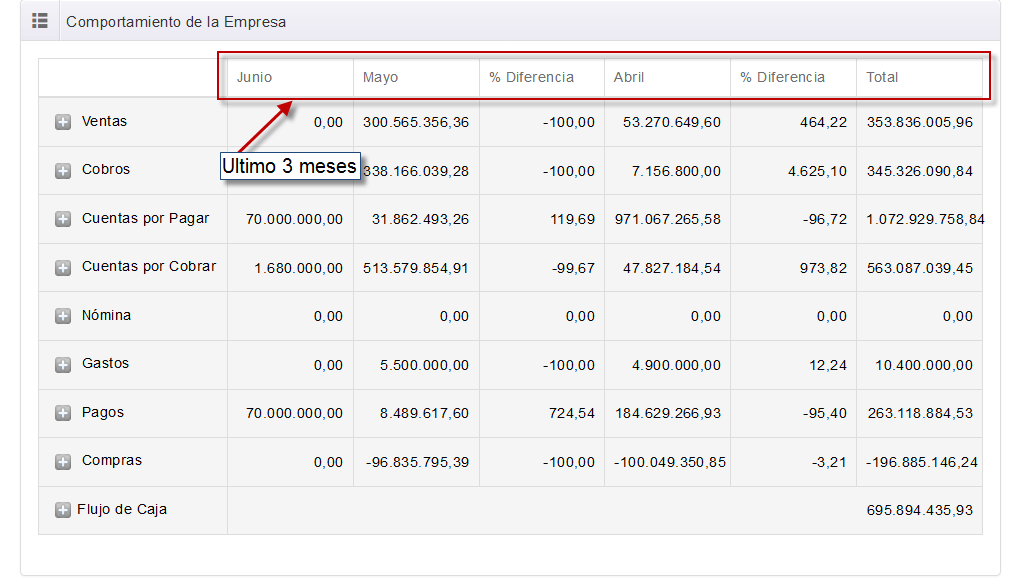
Task: Click the Mayo column header
Action: point(380,77)
